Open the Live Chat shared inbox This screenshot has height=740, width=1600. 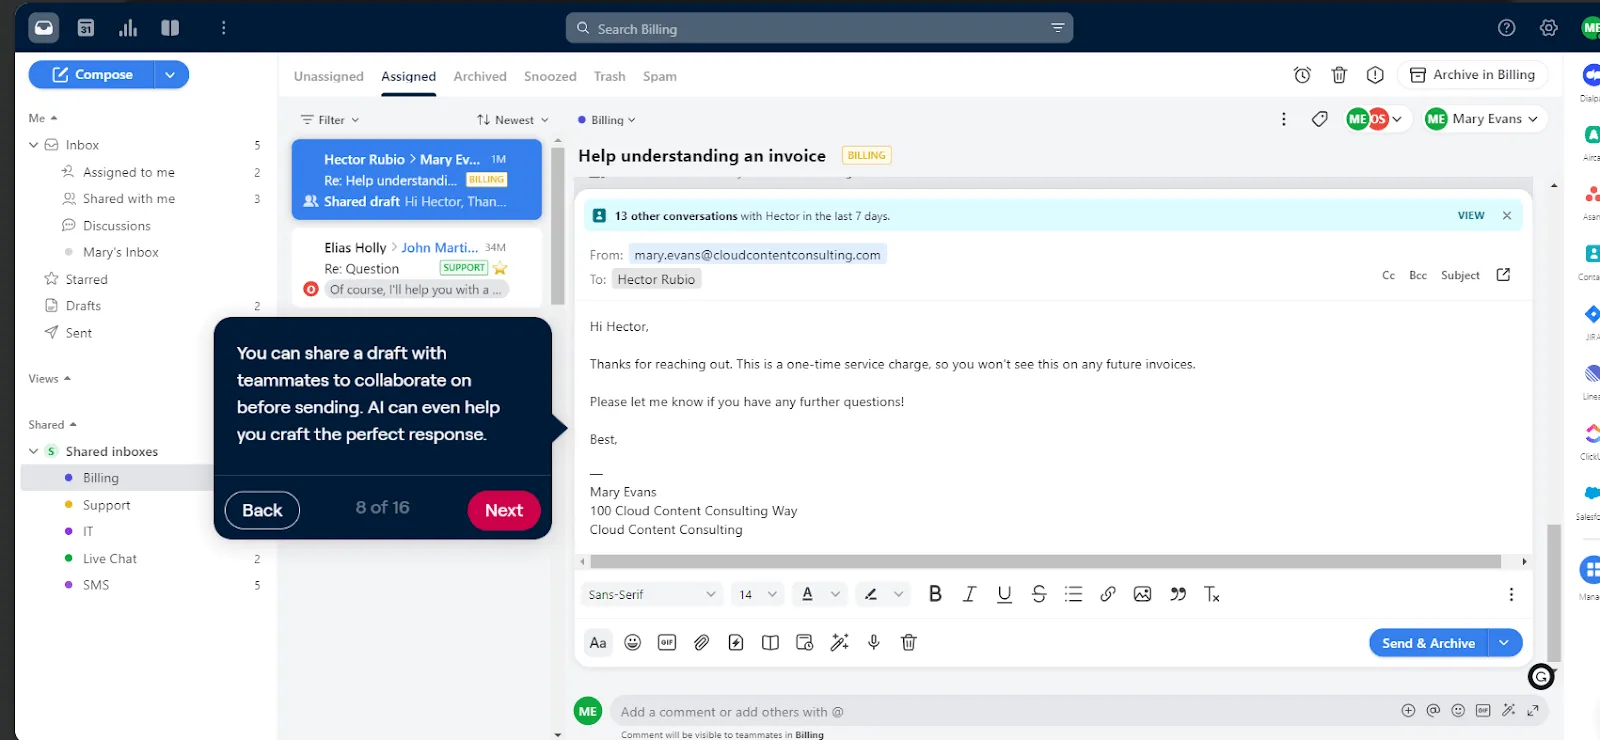[110, 559]
